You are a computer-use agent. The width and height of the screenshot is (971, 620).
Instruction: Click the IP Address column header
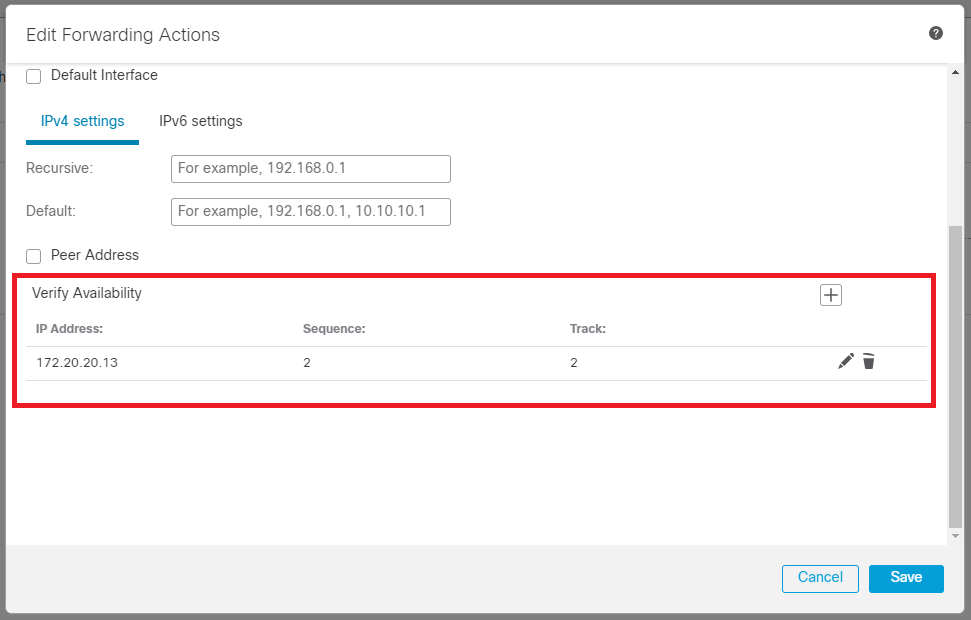70,328
